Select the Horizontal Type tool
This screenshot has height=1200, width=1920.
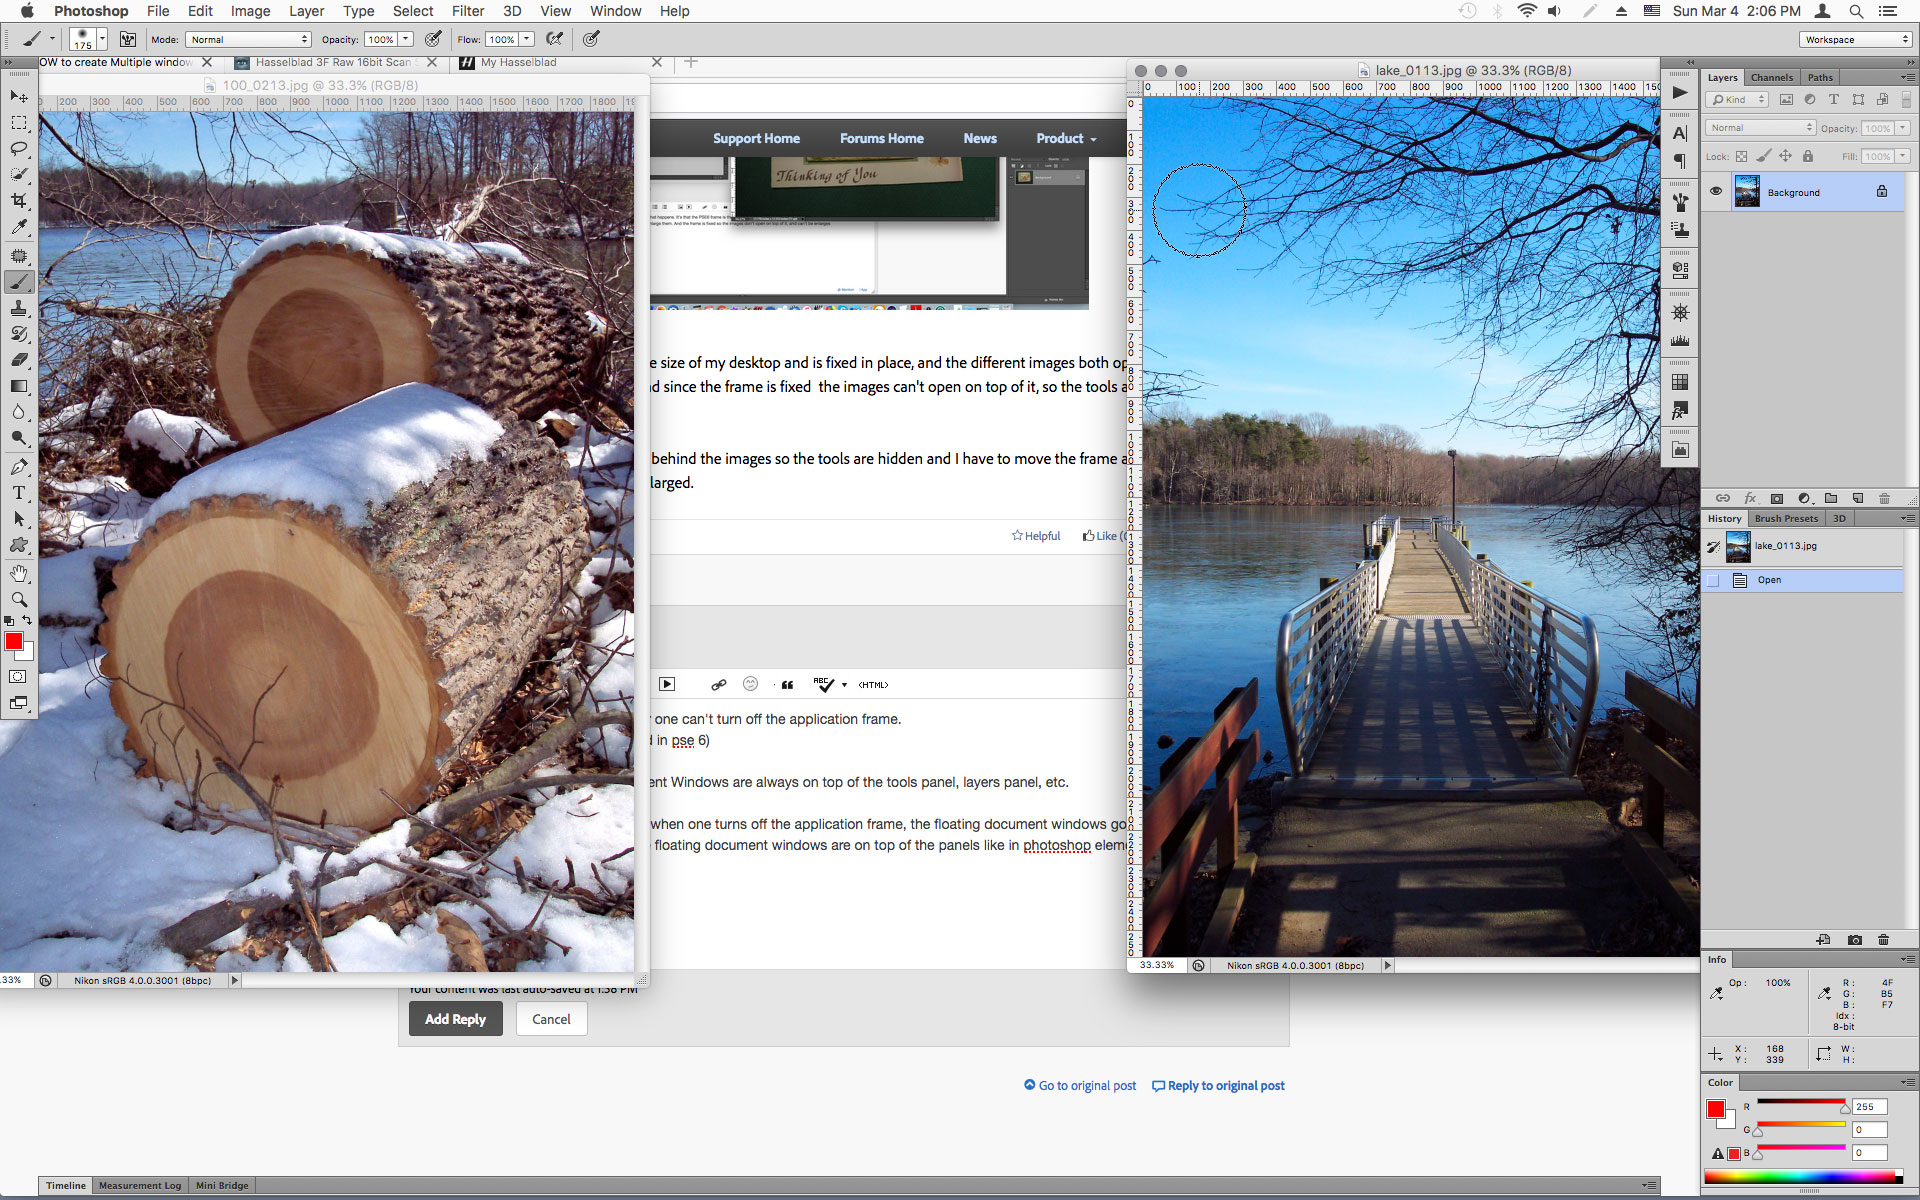19,492
